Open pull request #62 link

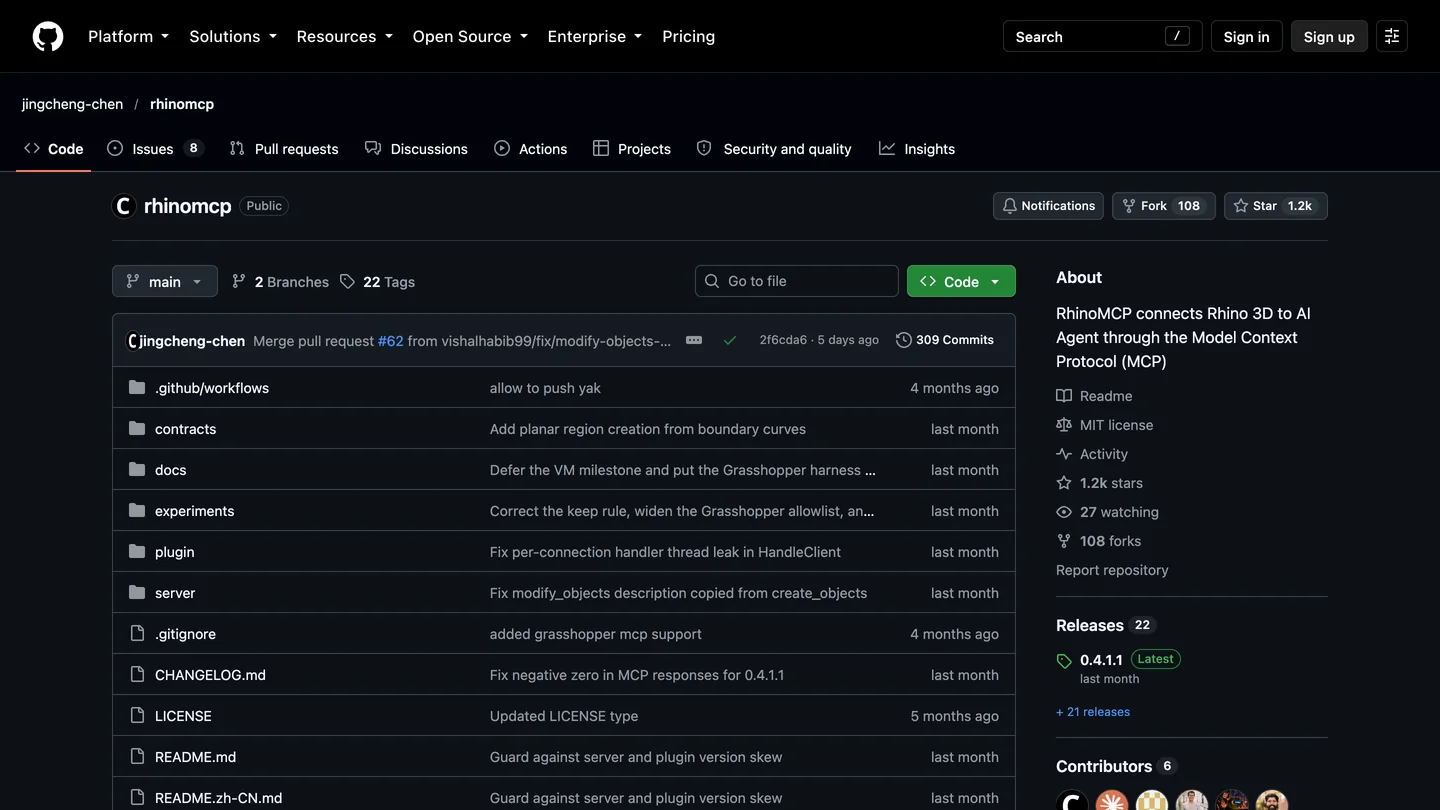pyautogui.click(x=391, y=341)
